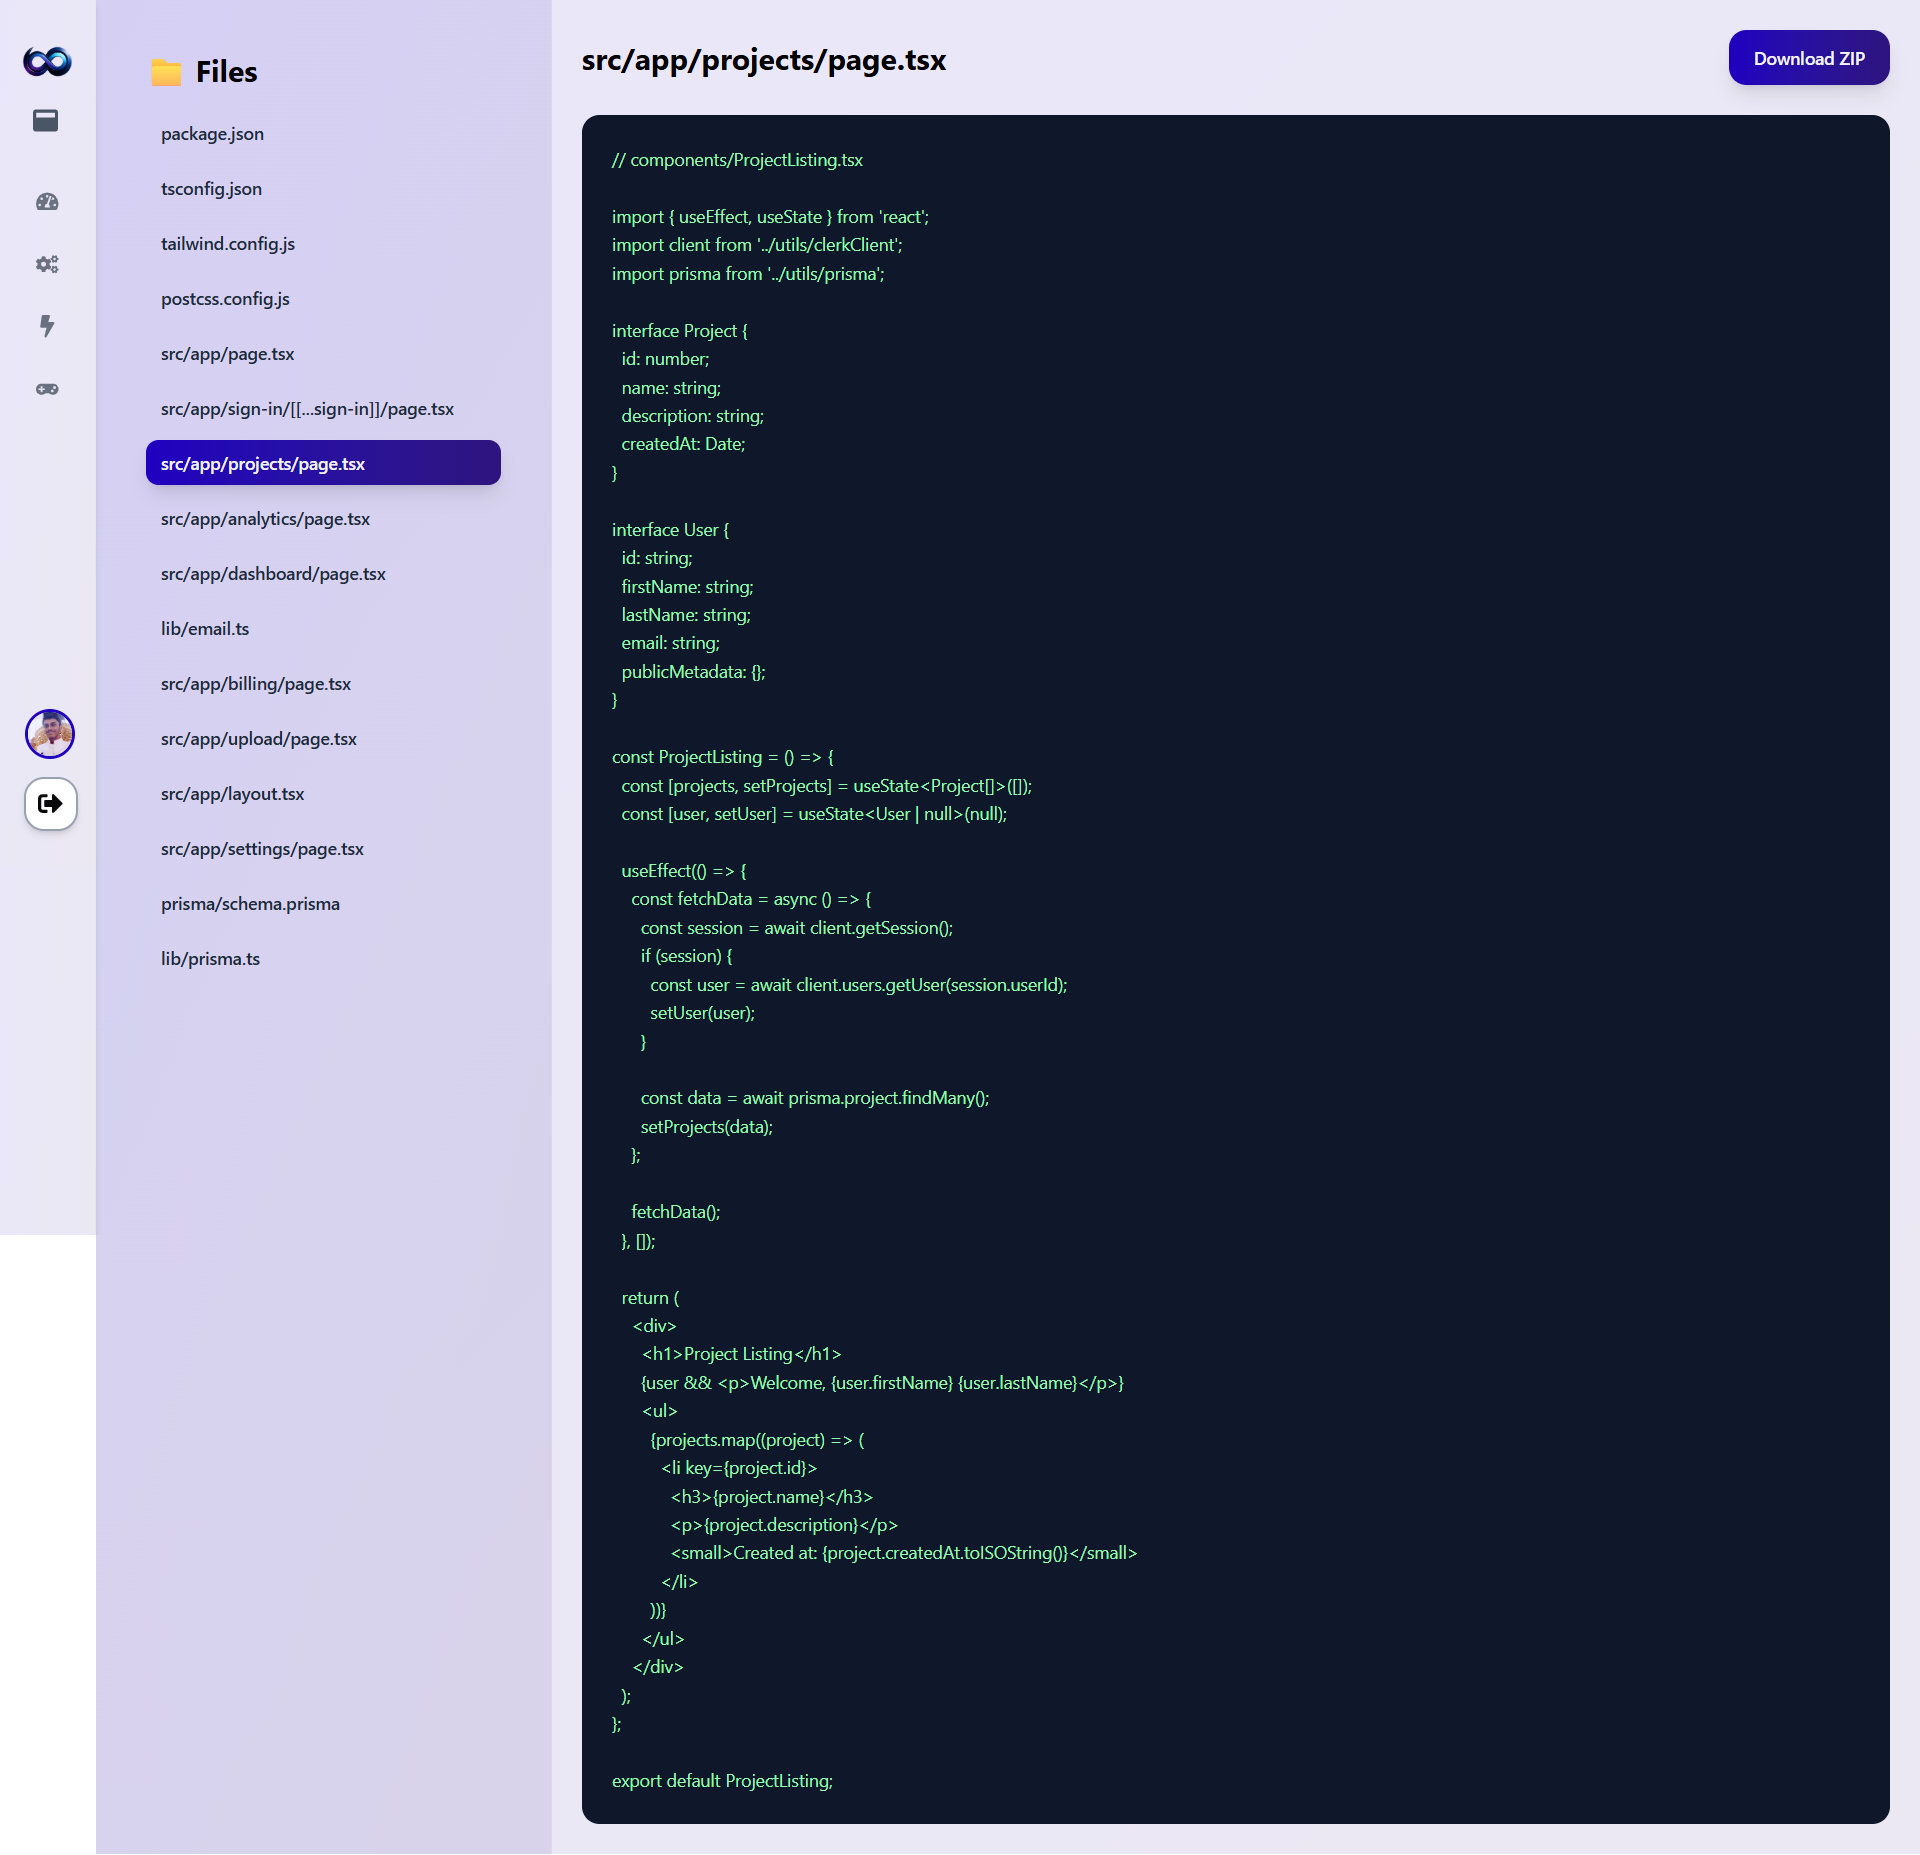Image resolution: width=1920 pixels, height=1855 pixels.
Task: Select src/app/page.tsx file
Action: (227, 354)
